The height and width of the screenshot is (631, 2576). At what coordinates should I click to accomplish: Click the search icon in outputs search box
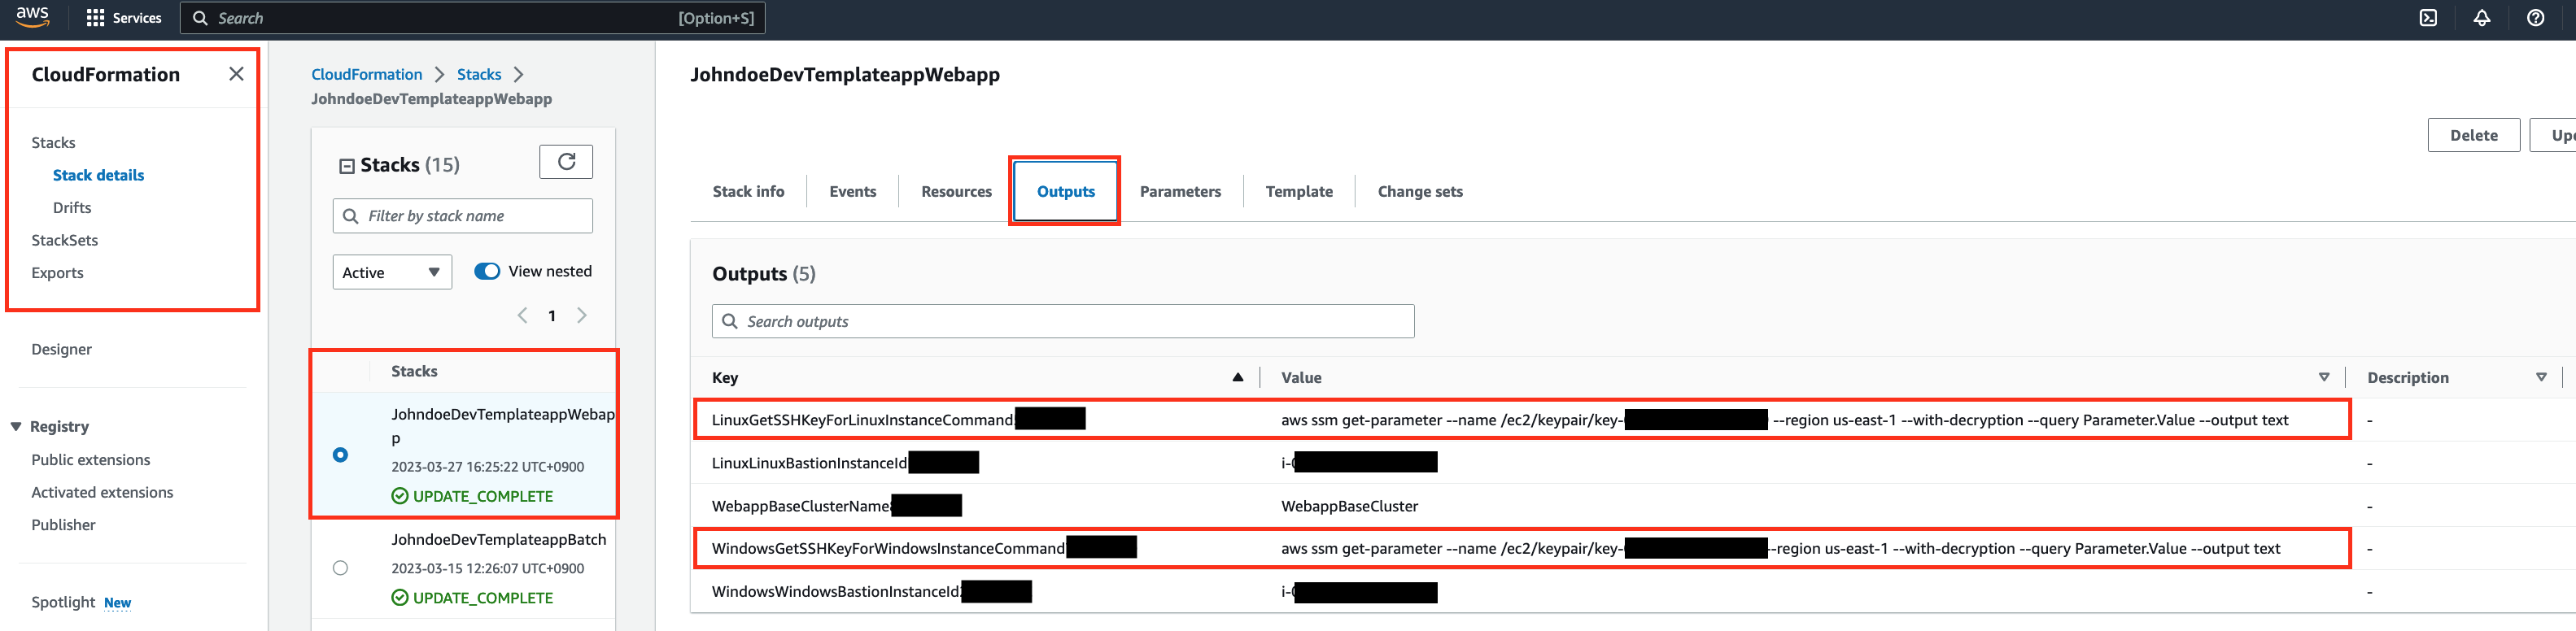730,322
